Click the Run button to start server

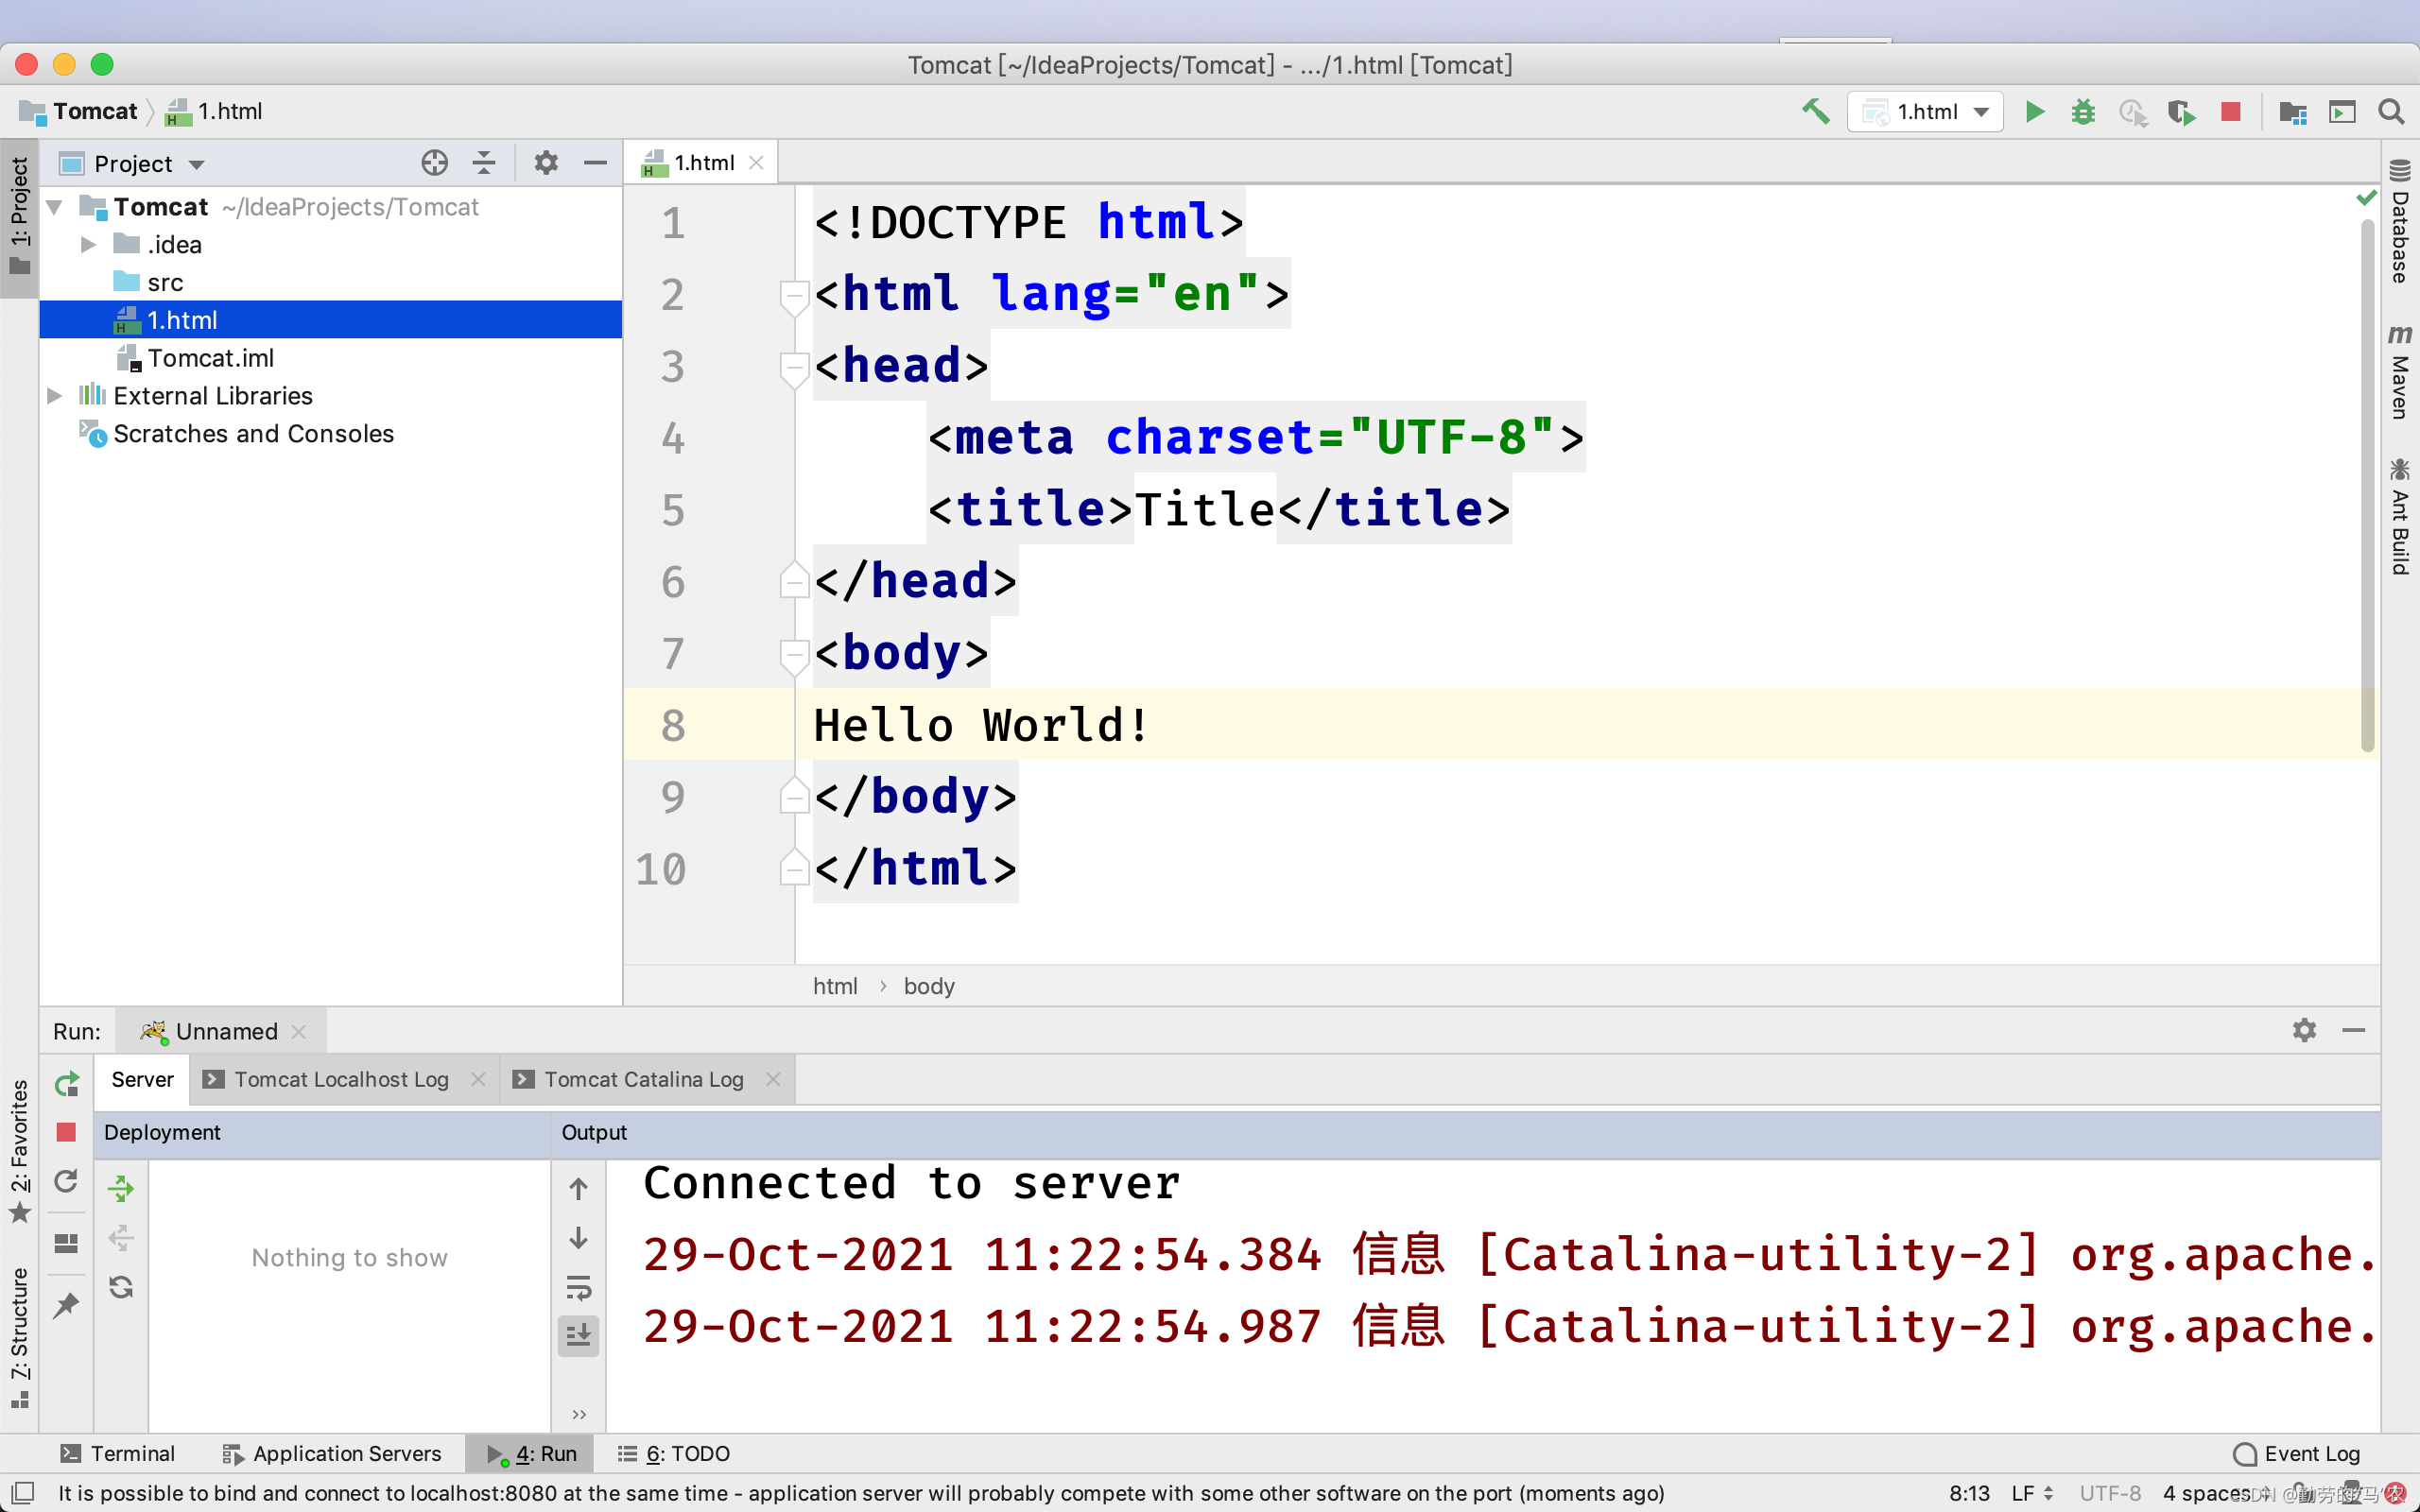[2033, 110]
